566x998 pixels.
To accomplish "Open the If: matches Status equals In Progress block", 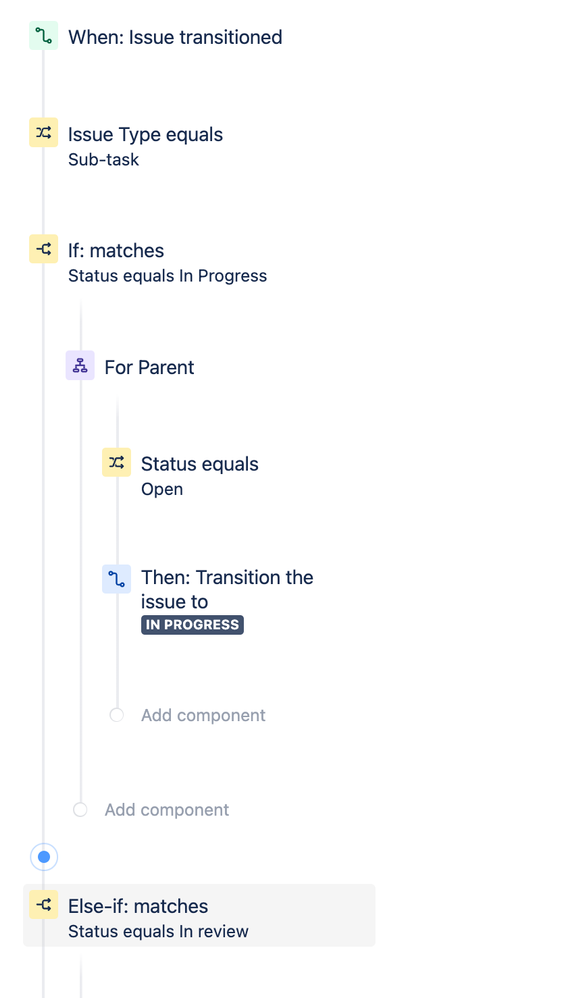I will point(167,262).
